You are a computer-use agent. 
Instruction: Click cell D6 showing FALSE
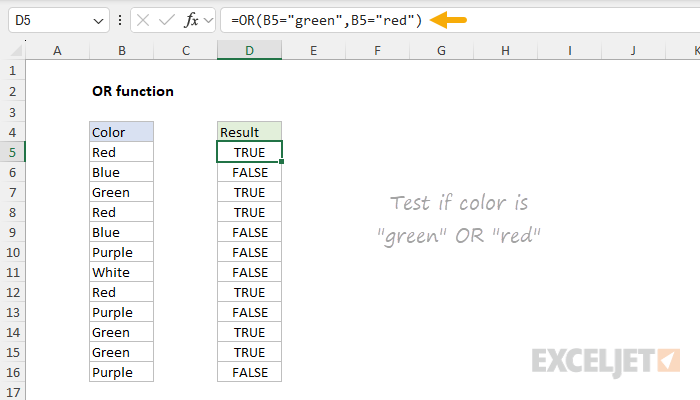tap(250, 172)
